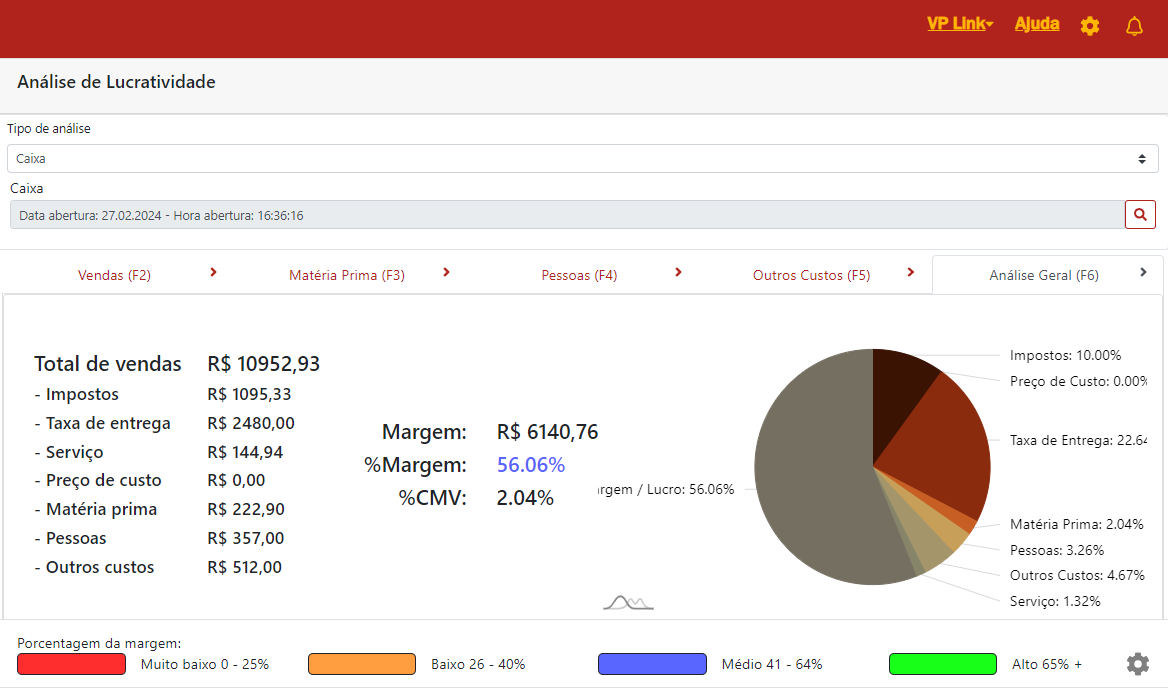Viewport: 1168px width, 688px height.
Task: Click the chevron after the Pessoas tab
Action: pos(678,272)
